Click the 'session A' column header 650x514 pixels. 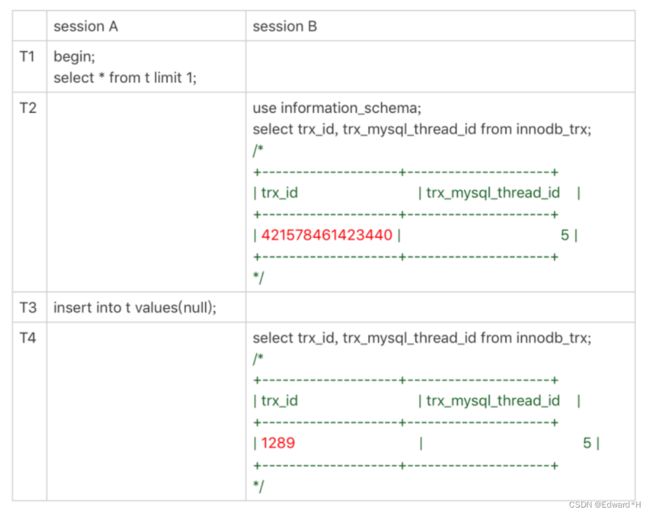click(x=86, y=26)
